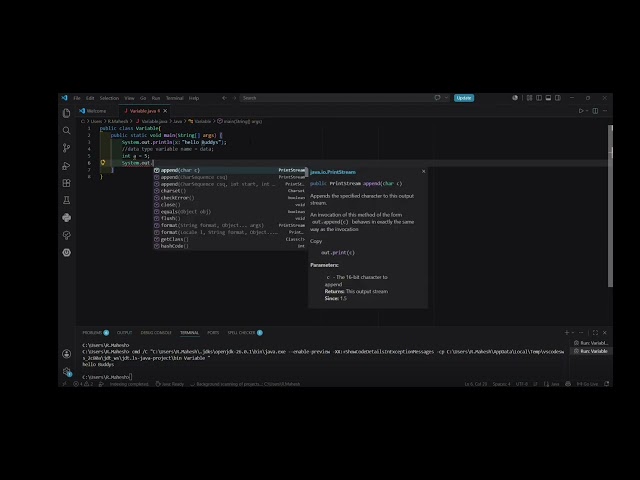Open the Explorer view in activity bar
Image resolution: width=640 pixels, height=480 pixels.
coord(67,113)
